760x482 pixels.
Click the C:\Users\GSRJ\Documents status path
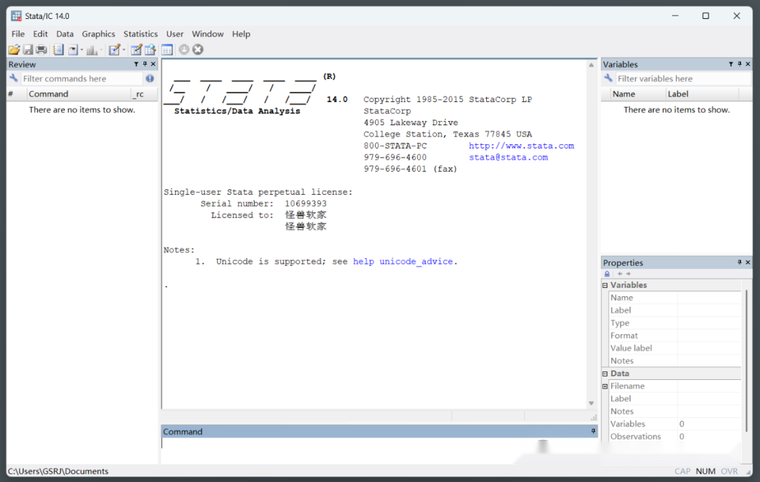tap(58, 471)
